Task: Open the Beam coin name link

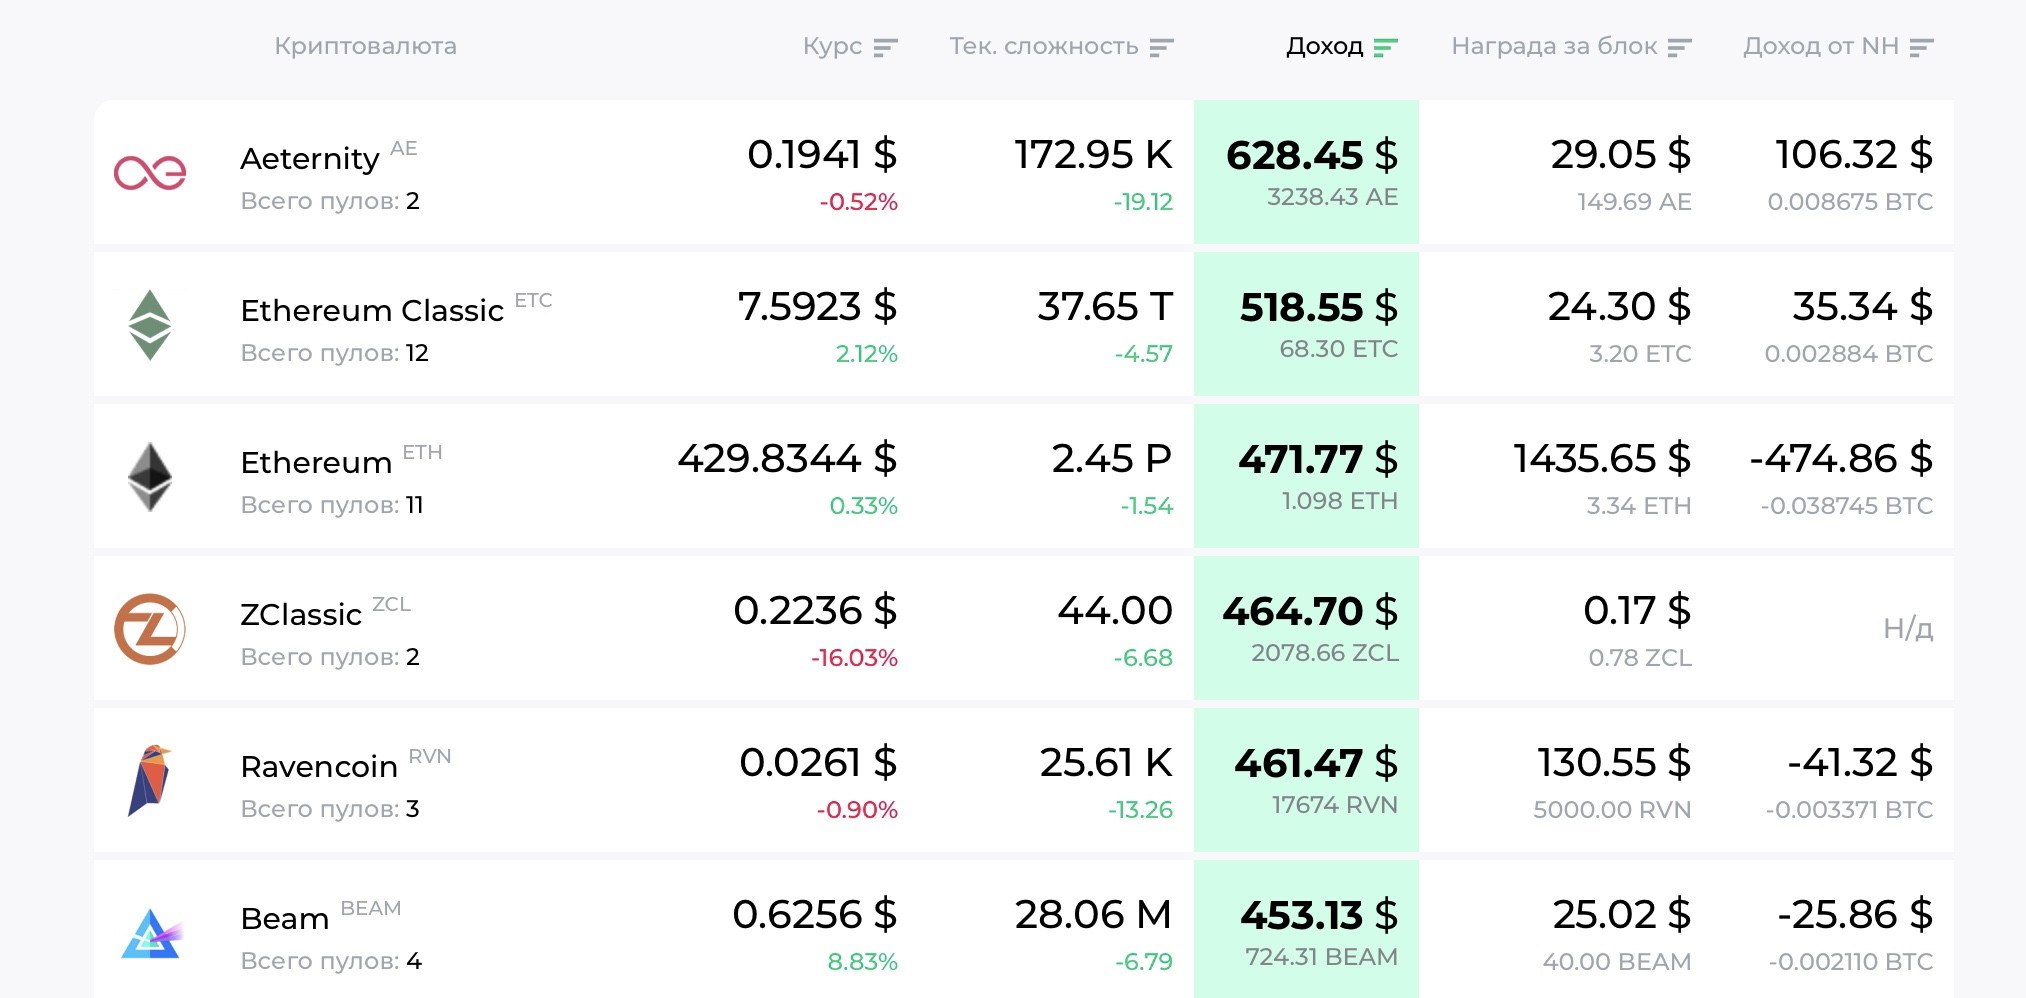Action: (285, 918)
